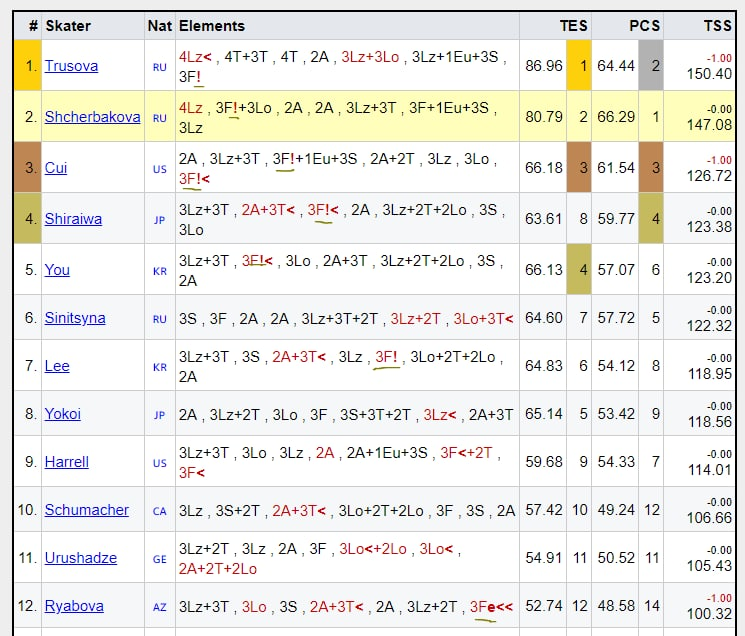
Task: Open the Sinitsyna skater link
Action: (x=74, y=318)
